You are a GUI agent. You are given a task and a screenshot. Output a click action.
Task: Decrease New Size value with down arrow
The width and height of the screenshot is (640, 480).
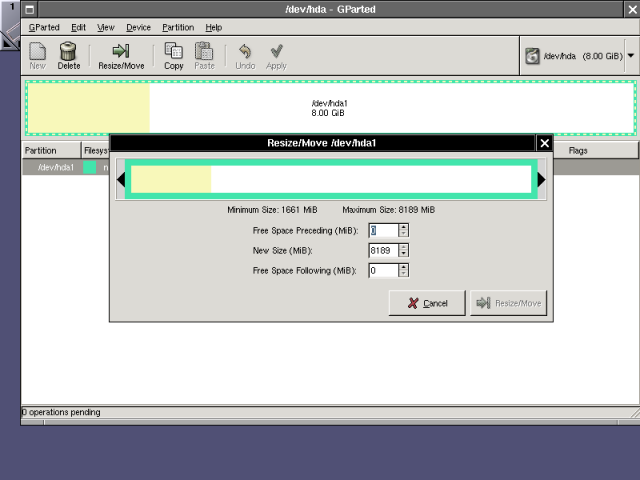pyautogui.click(x=403, y=253)
